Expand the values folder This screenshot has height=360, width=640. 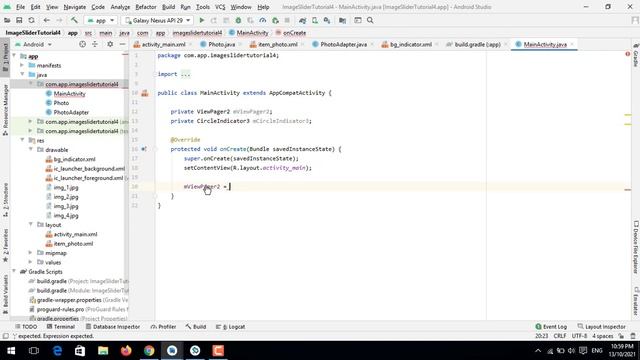pos(31,262)
